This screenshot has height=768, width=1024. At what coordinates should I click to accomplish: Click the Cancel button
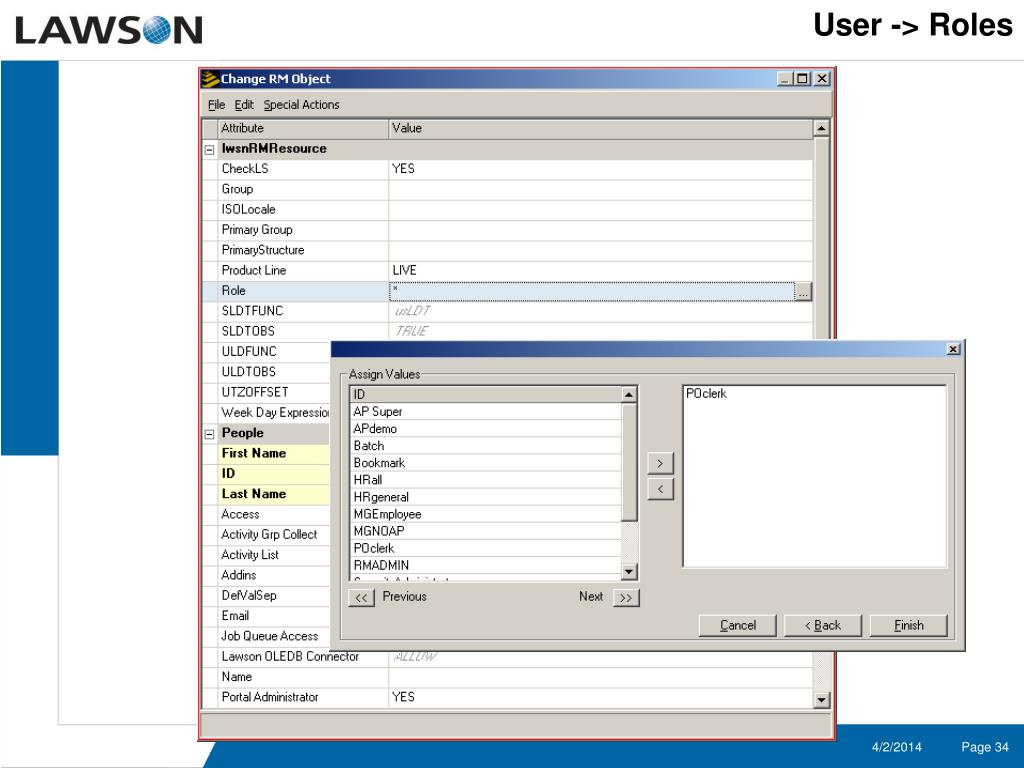[x=737, y=625]
